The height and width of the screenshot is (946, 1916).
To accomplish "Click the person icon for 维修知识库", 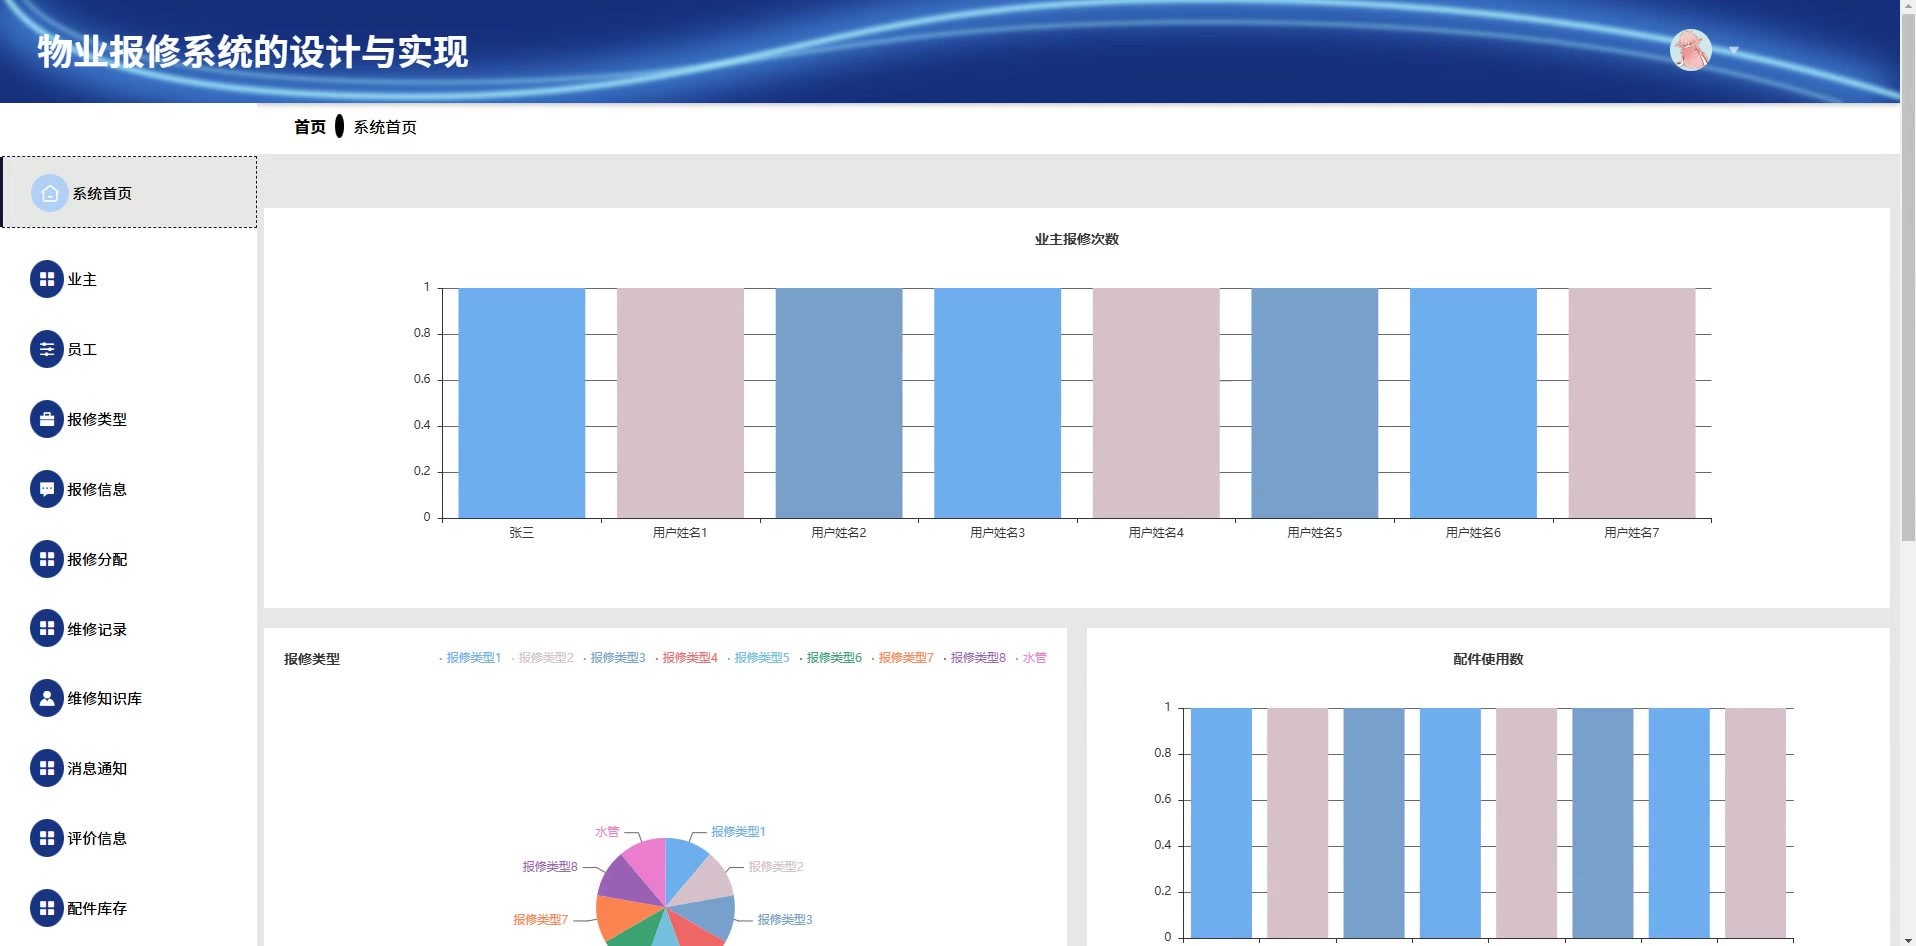I will pos(47,698).
